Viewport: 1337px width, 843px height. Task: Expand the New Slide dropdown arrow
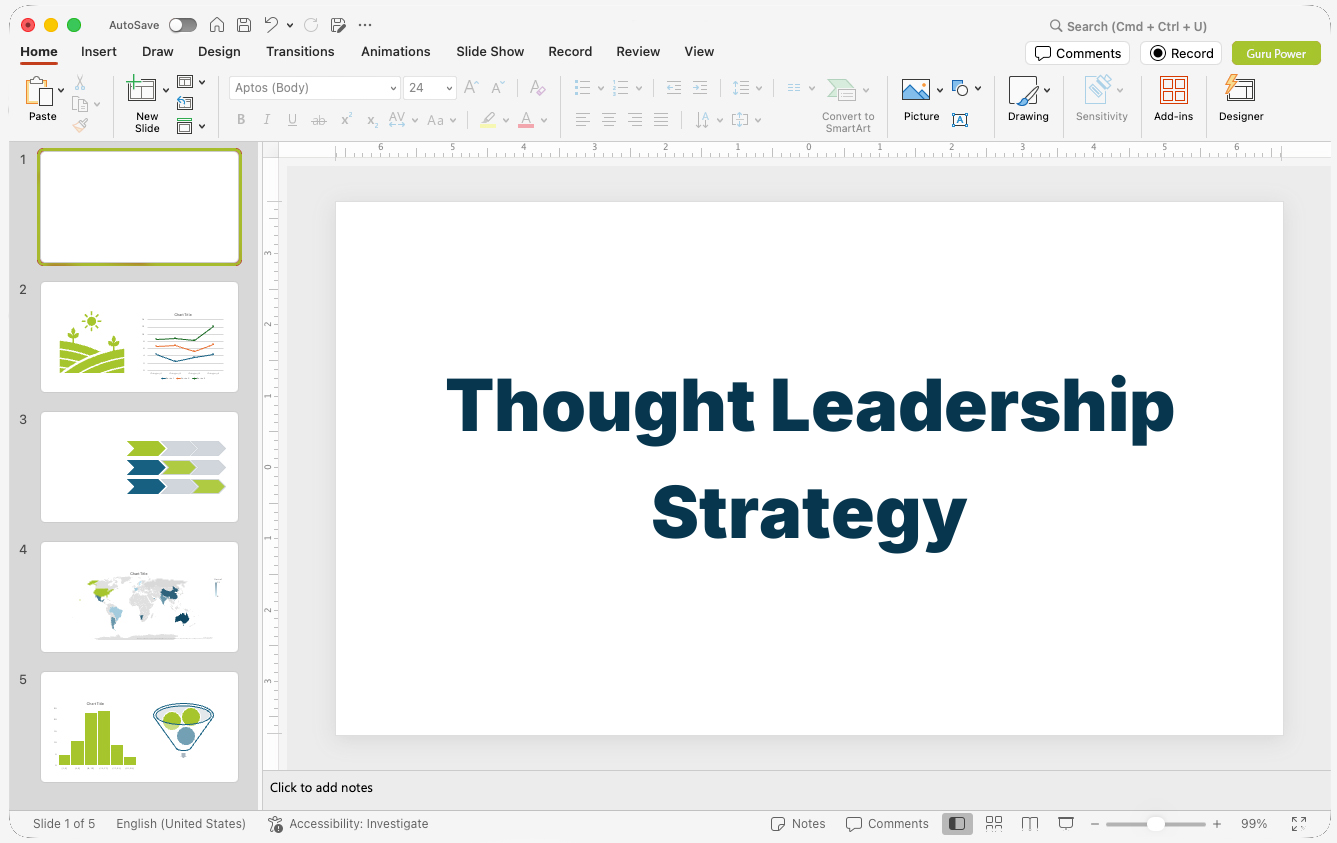pos(166,90)
